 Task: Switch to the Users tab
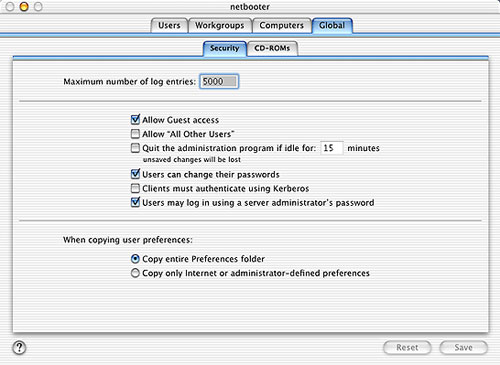(169, 26)
